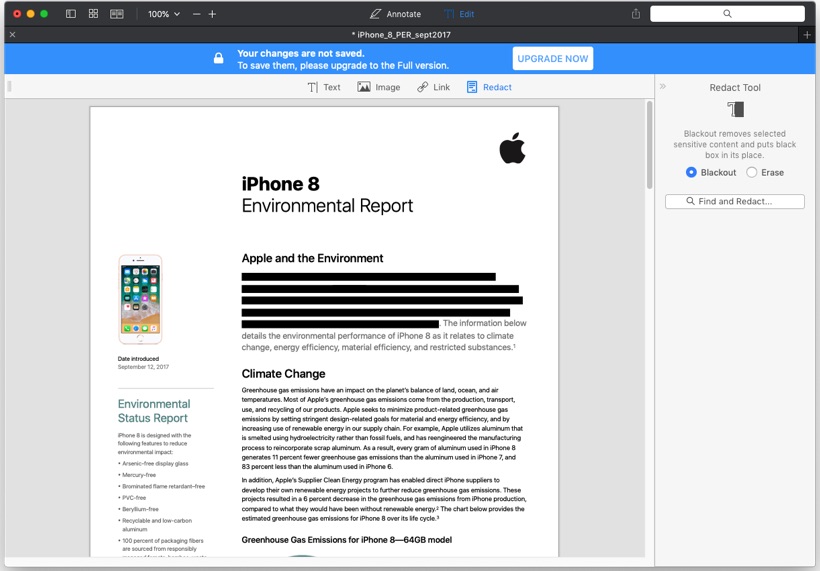Viewport: 820px width, 571px height.
Task: Zoom out with the minus button
Action: tap(197, 14)
